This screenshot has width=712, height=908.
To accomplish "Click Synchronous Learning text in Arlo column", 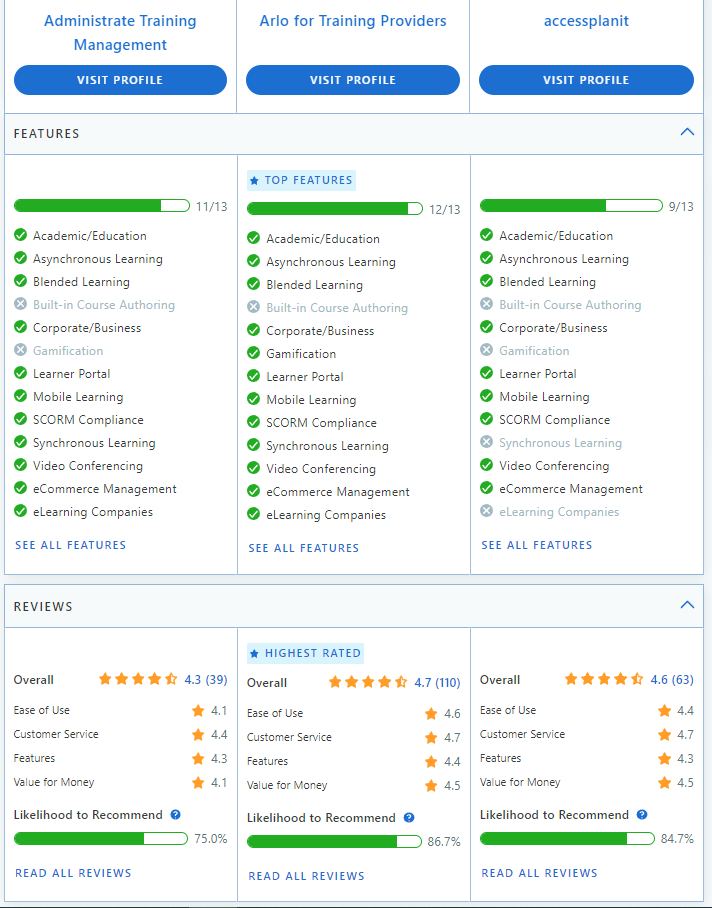I will point(327,446).
